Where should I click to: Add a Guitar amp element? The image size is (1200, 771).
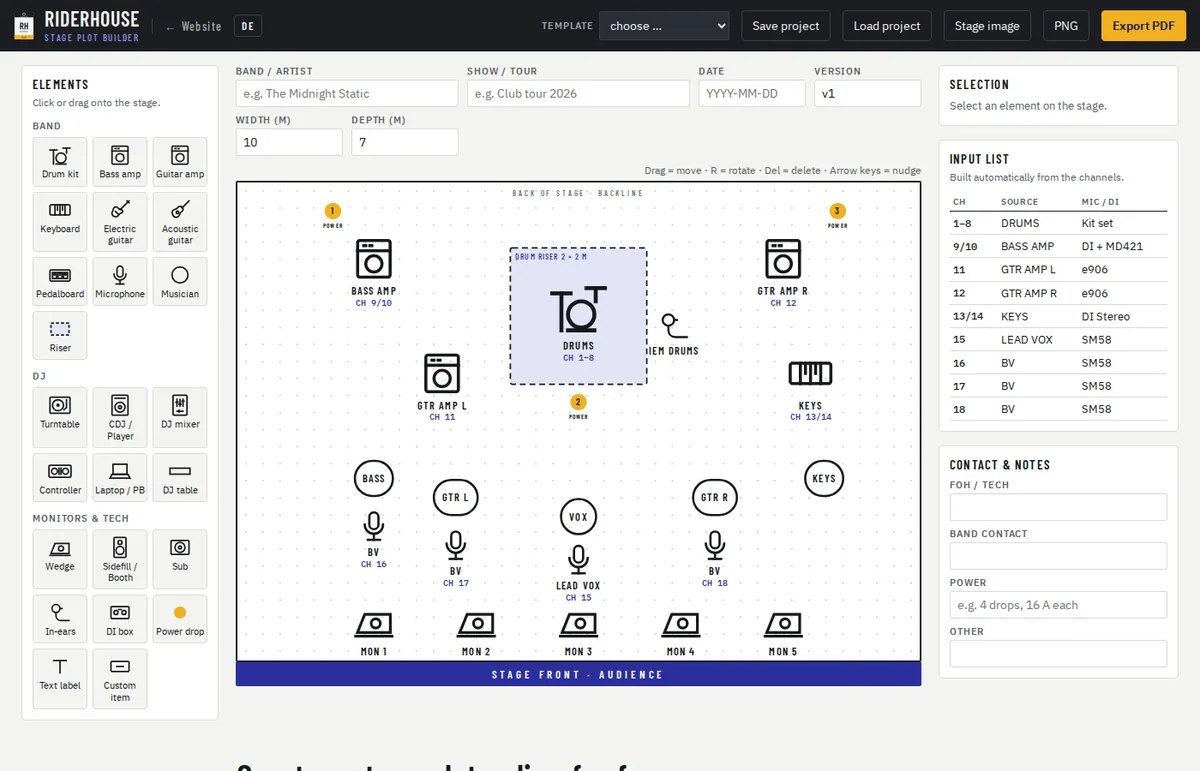tap(180, 162)
